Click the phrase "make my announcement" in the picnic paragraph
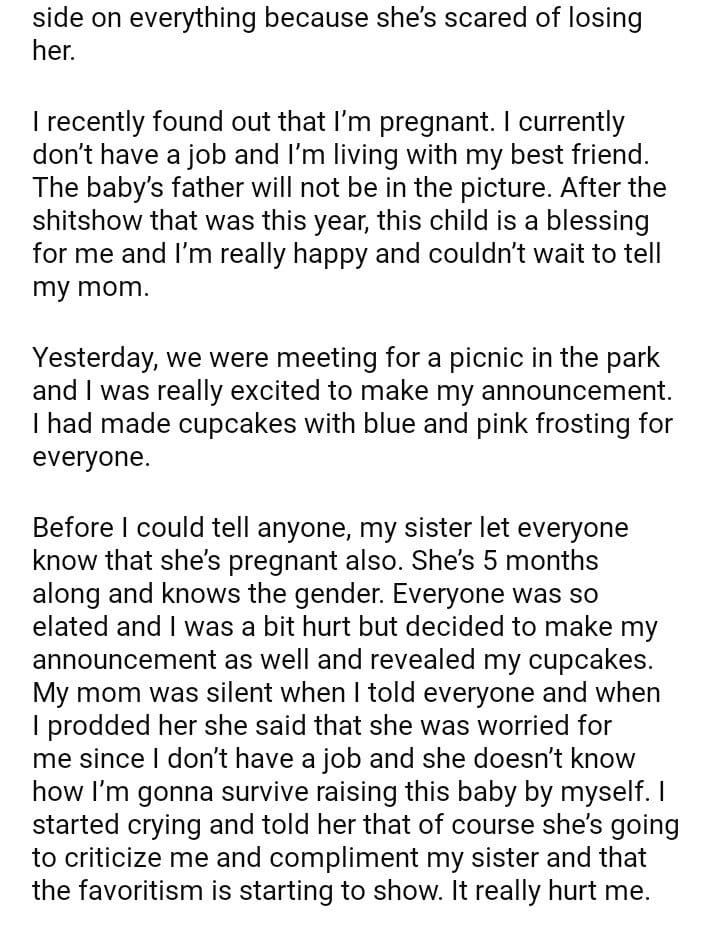 510,390
